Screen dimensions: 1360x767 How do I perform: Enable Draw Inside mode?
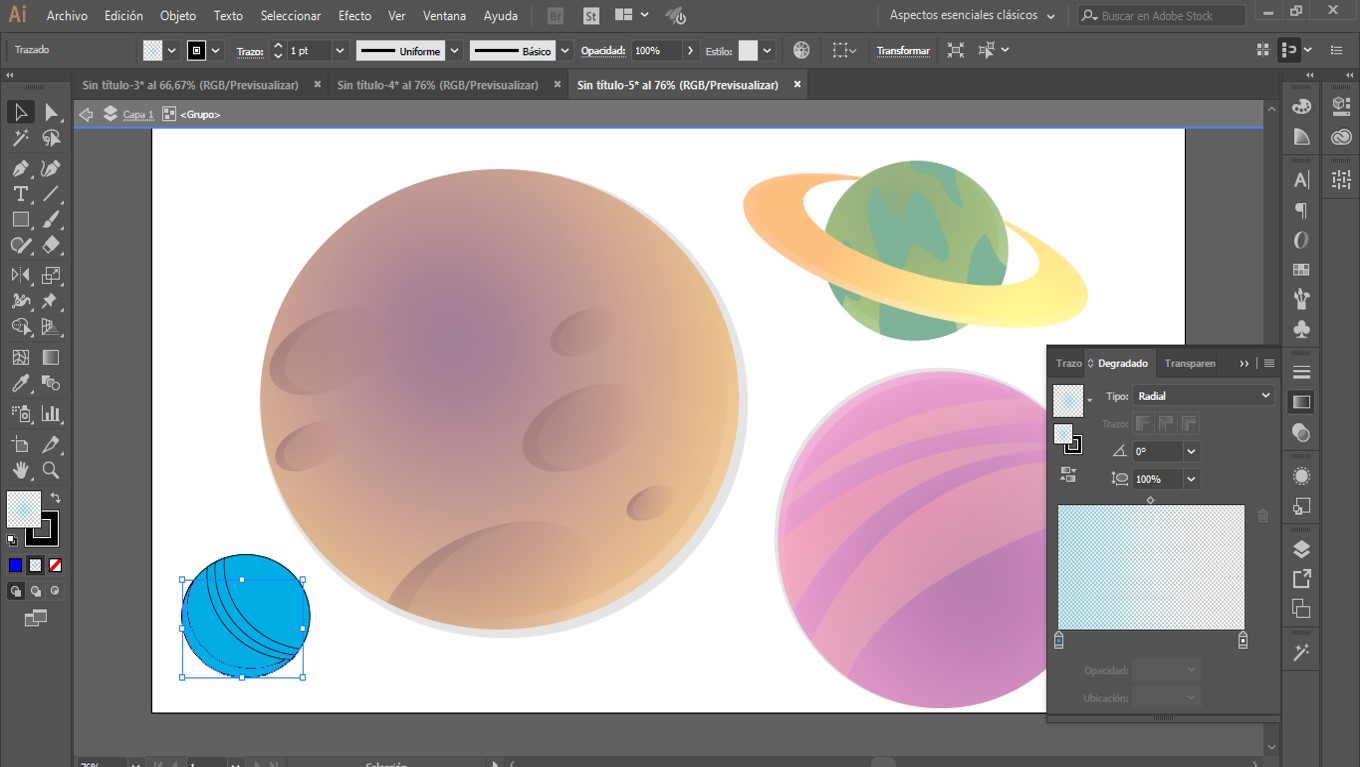55,591
